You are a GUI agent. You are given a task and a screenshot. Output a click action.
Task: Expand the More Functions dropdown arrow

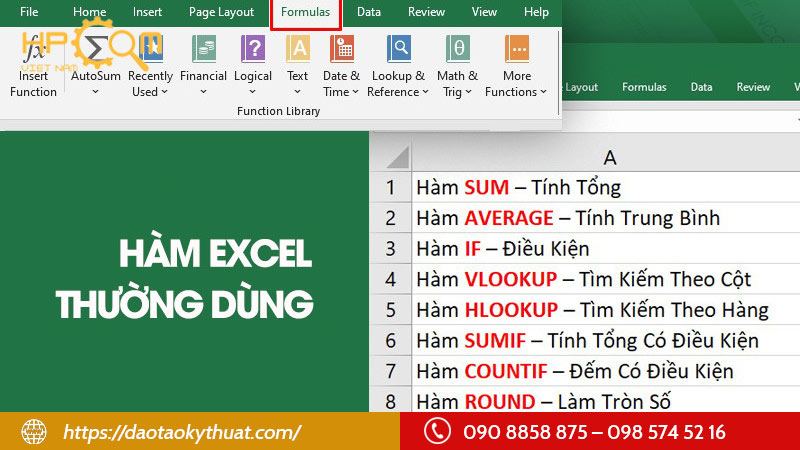[x=543, y=92]
